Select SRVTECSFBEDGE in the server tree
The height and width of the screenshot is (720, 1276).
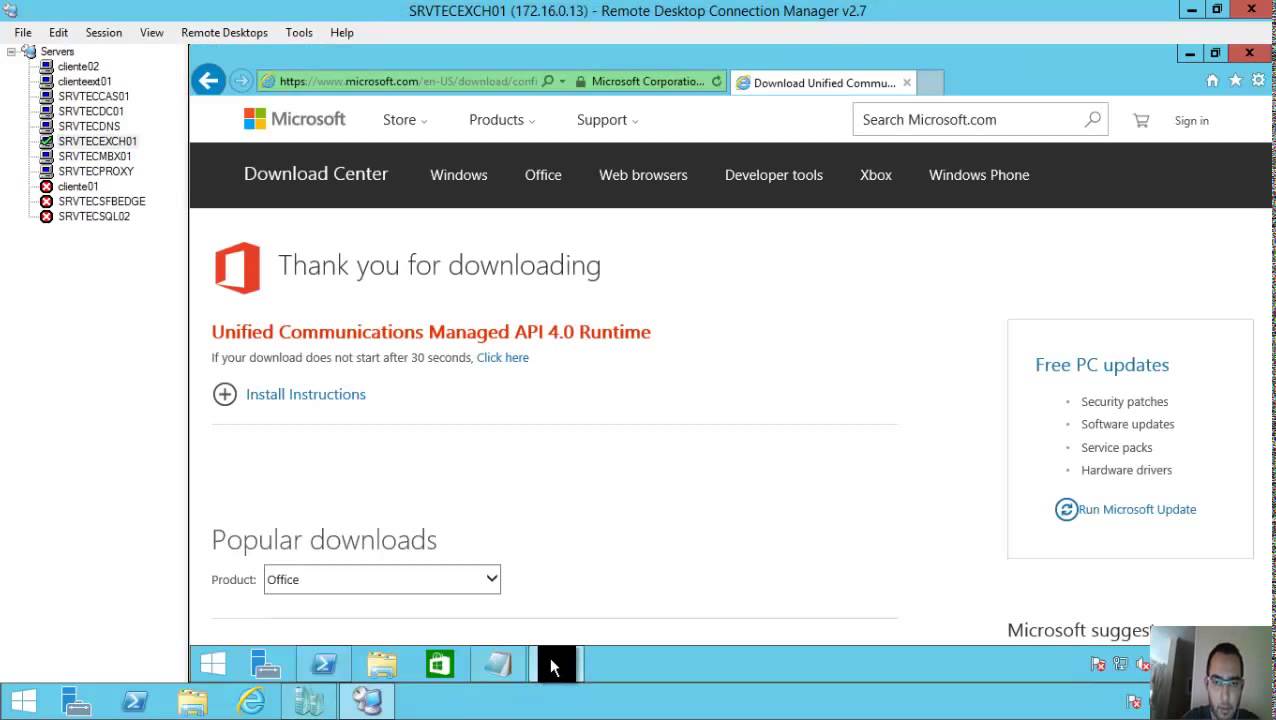click(x=102, y=201)
